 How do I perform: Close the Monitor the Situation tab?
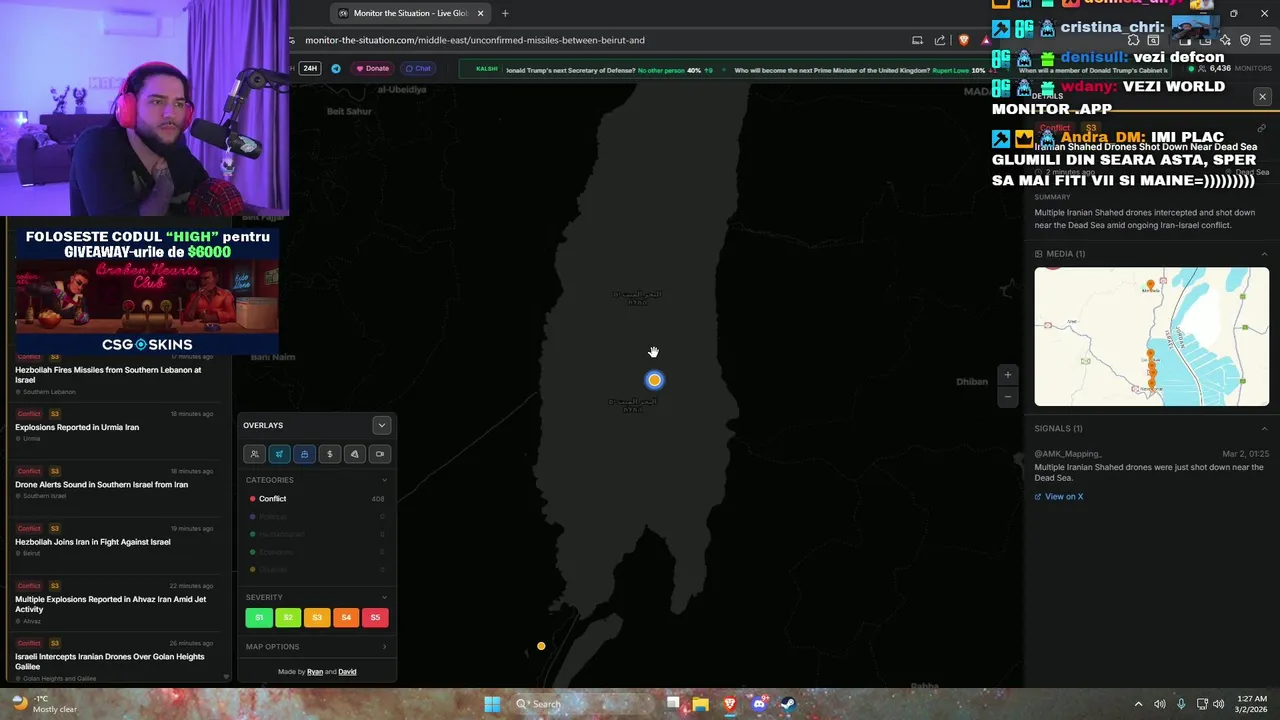tap(480, 13)
